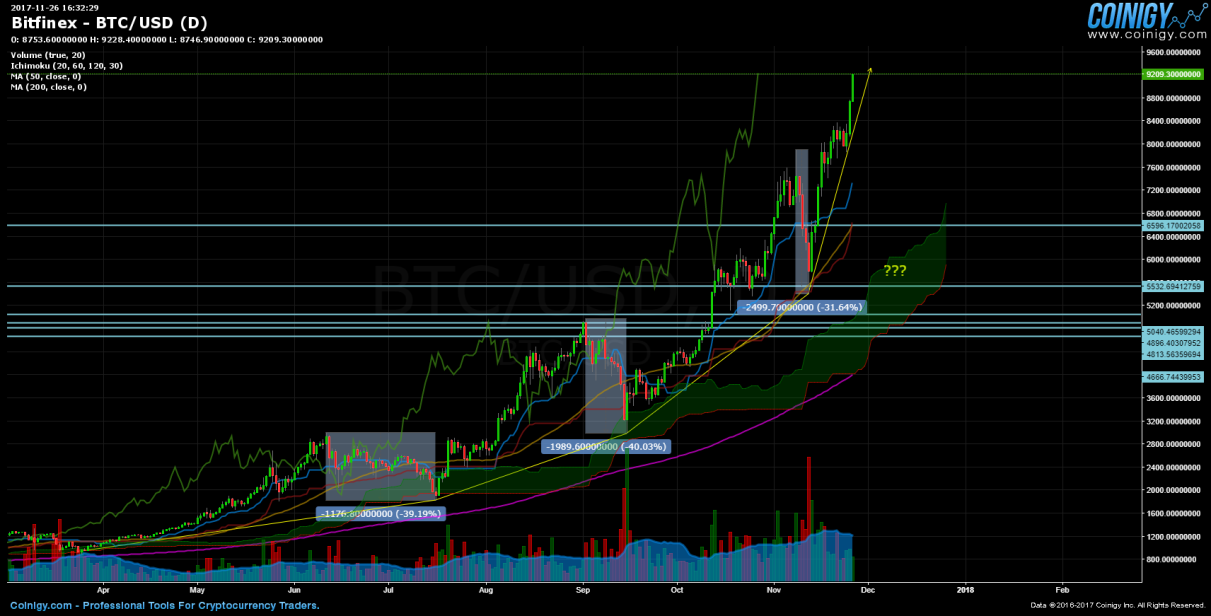Click the 4666.74439953 horizontal line price tag

coord(1172,376)
